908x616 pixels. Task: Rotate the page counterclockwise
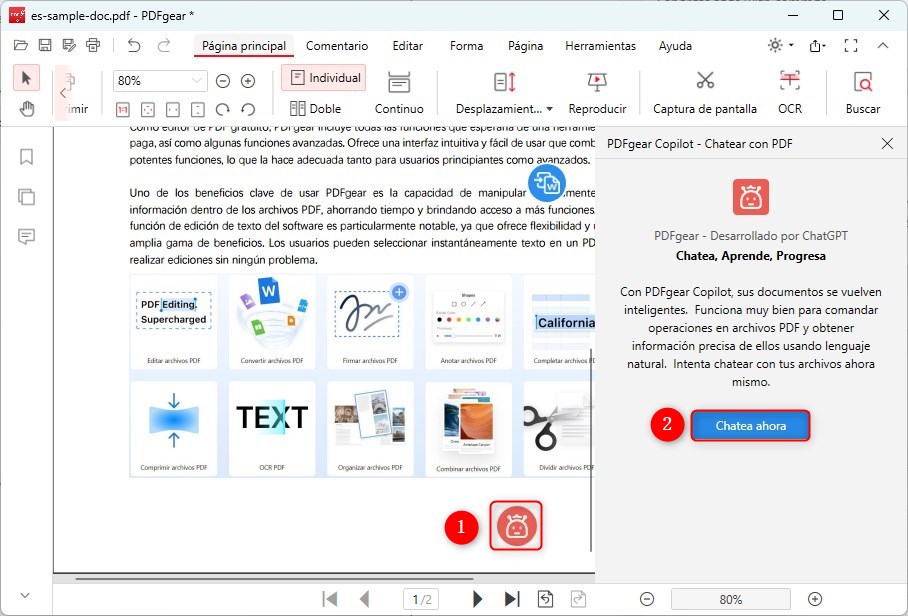248,109
